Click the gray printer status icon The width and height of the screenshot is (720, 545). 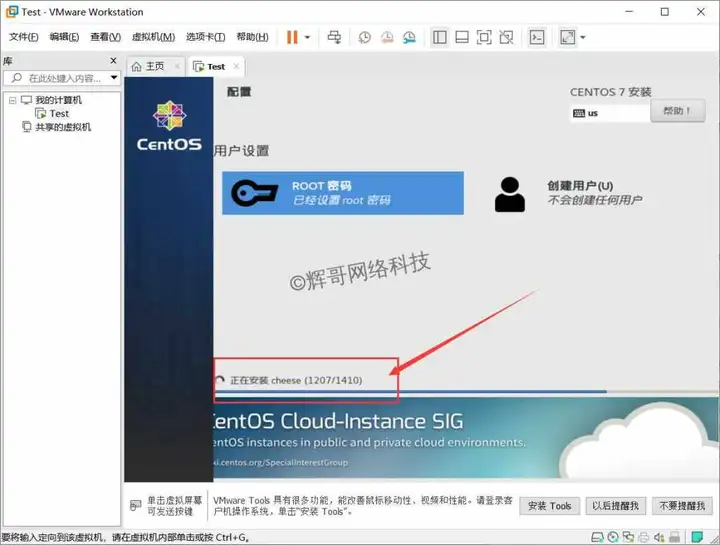pyautogui.click(x=644, y=537)
